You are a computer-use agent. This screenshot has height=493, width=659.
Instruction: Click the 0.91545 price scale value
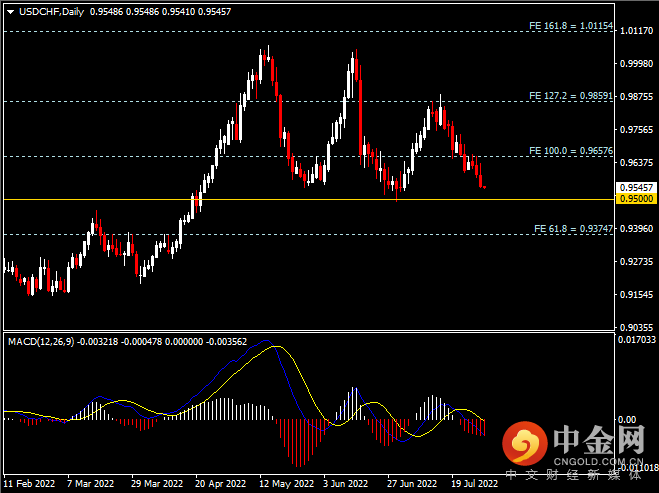pyautogui.click(x=637, y=295)
